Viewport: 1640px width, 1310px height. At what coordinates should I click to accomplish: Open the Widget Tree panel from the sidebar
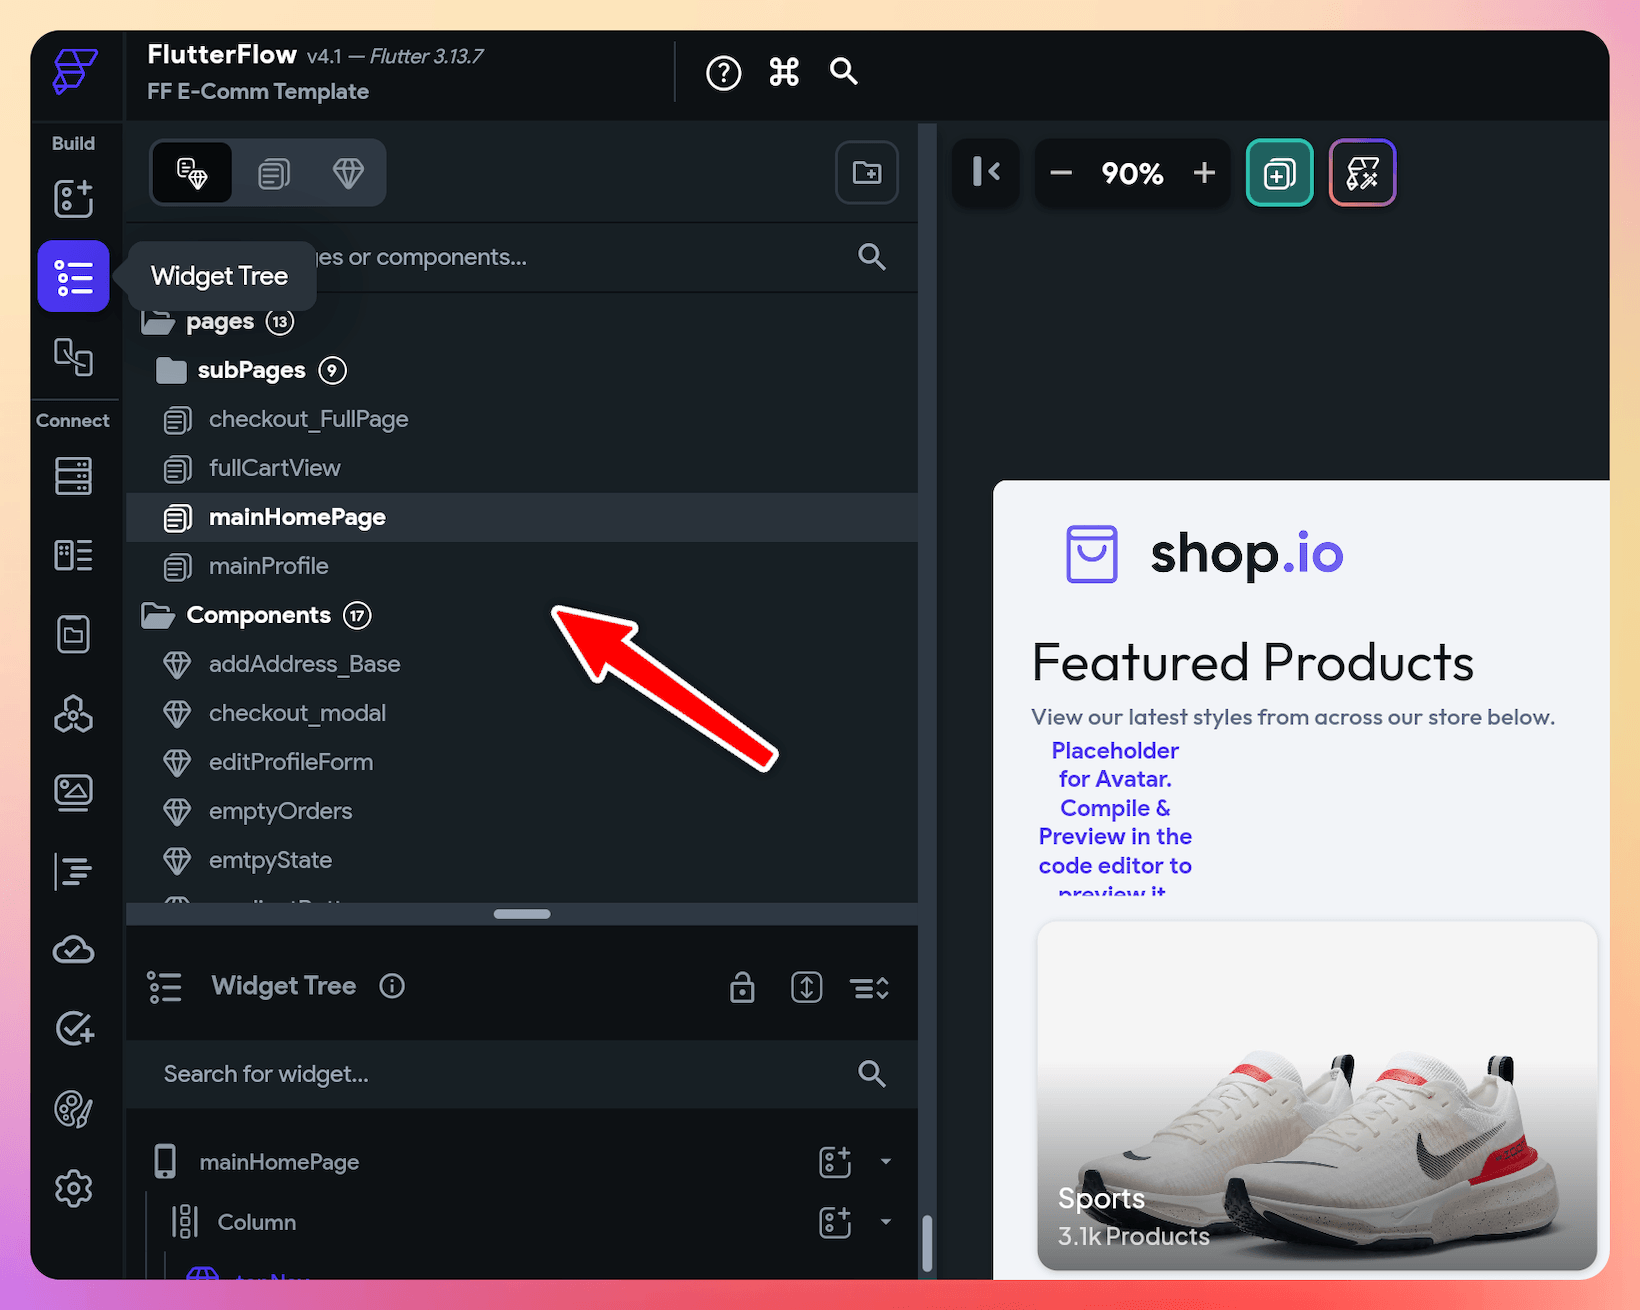73,276
